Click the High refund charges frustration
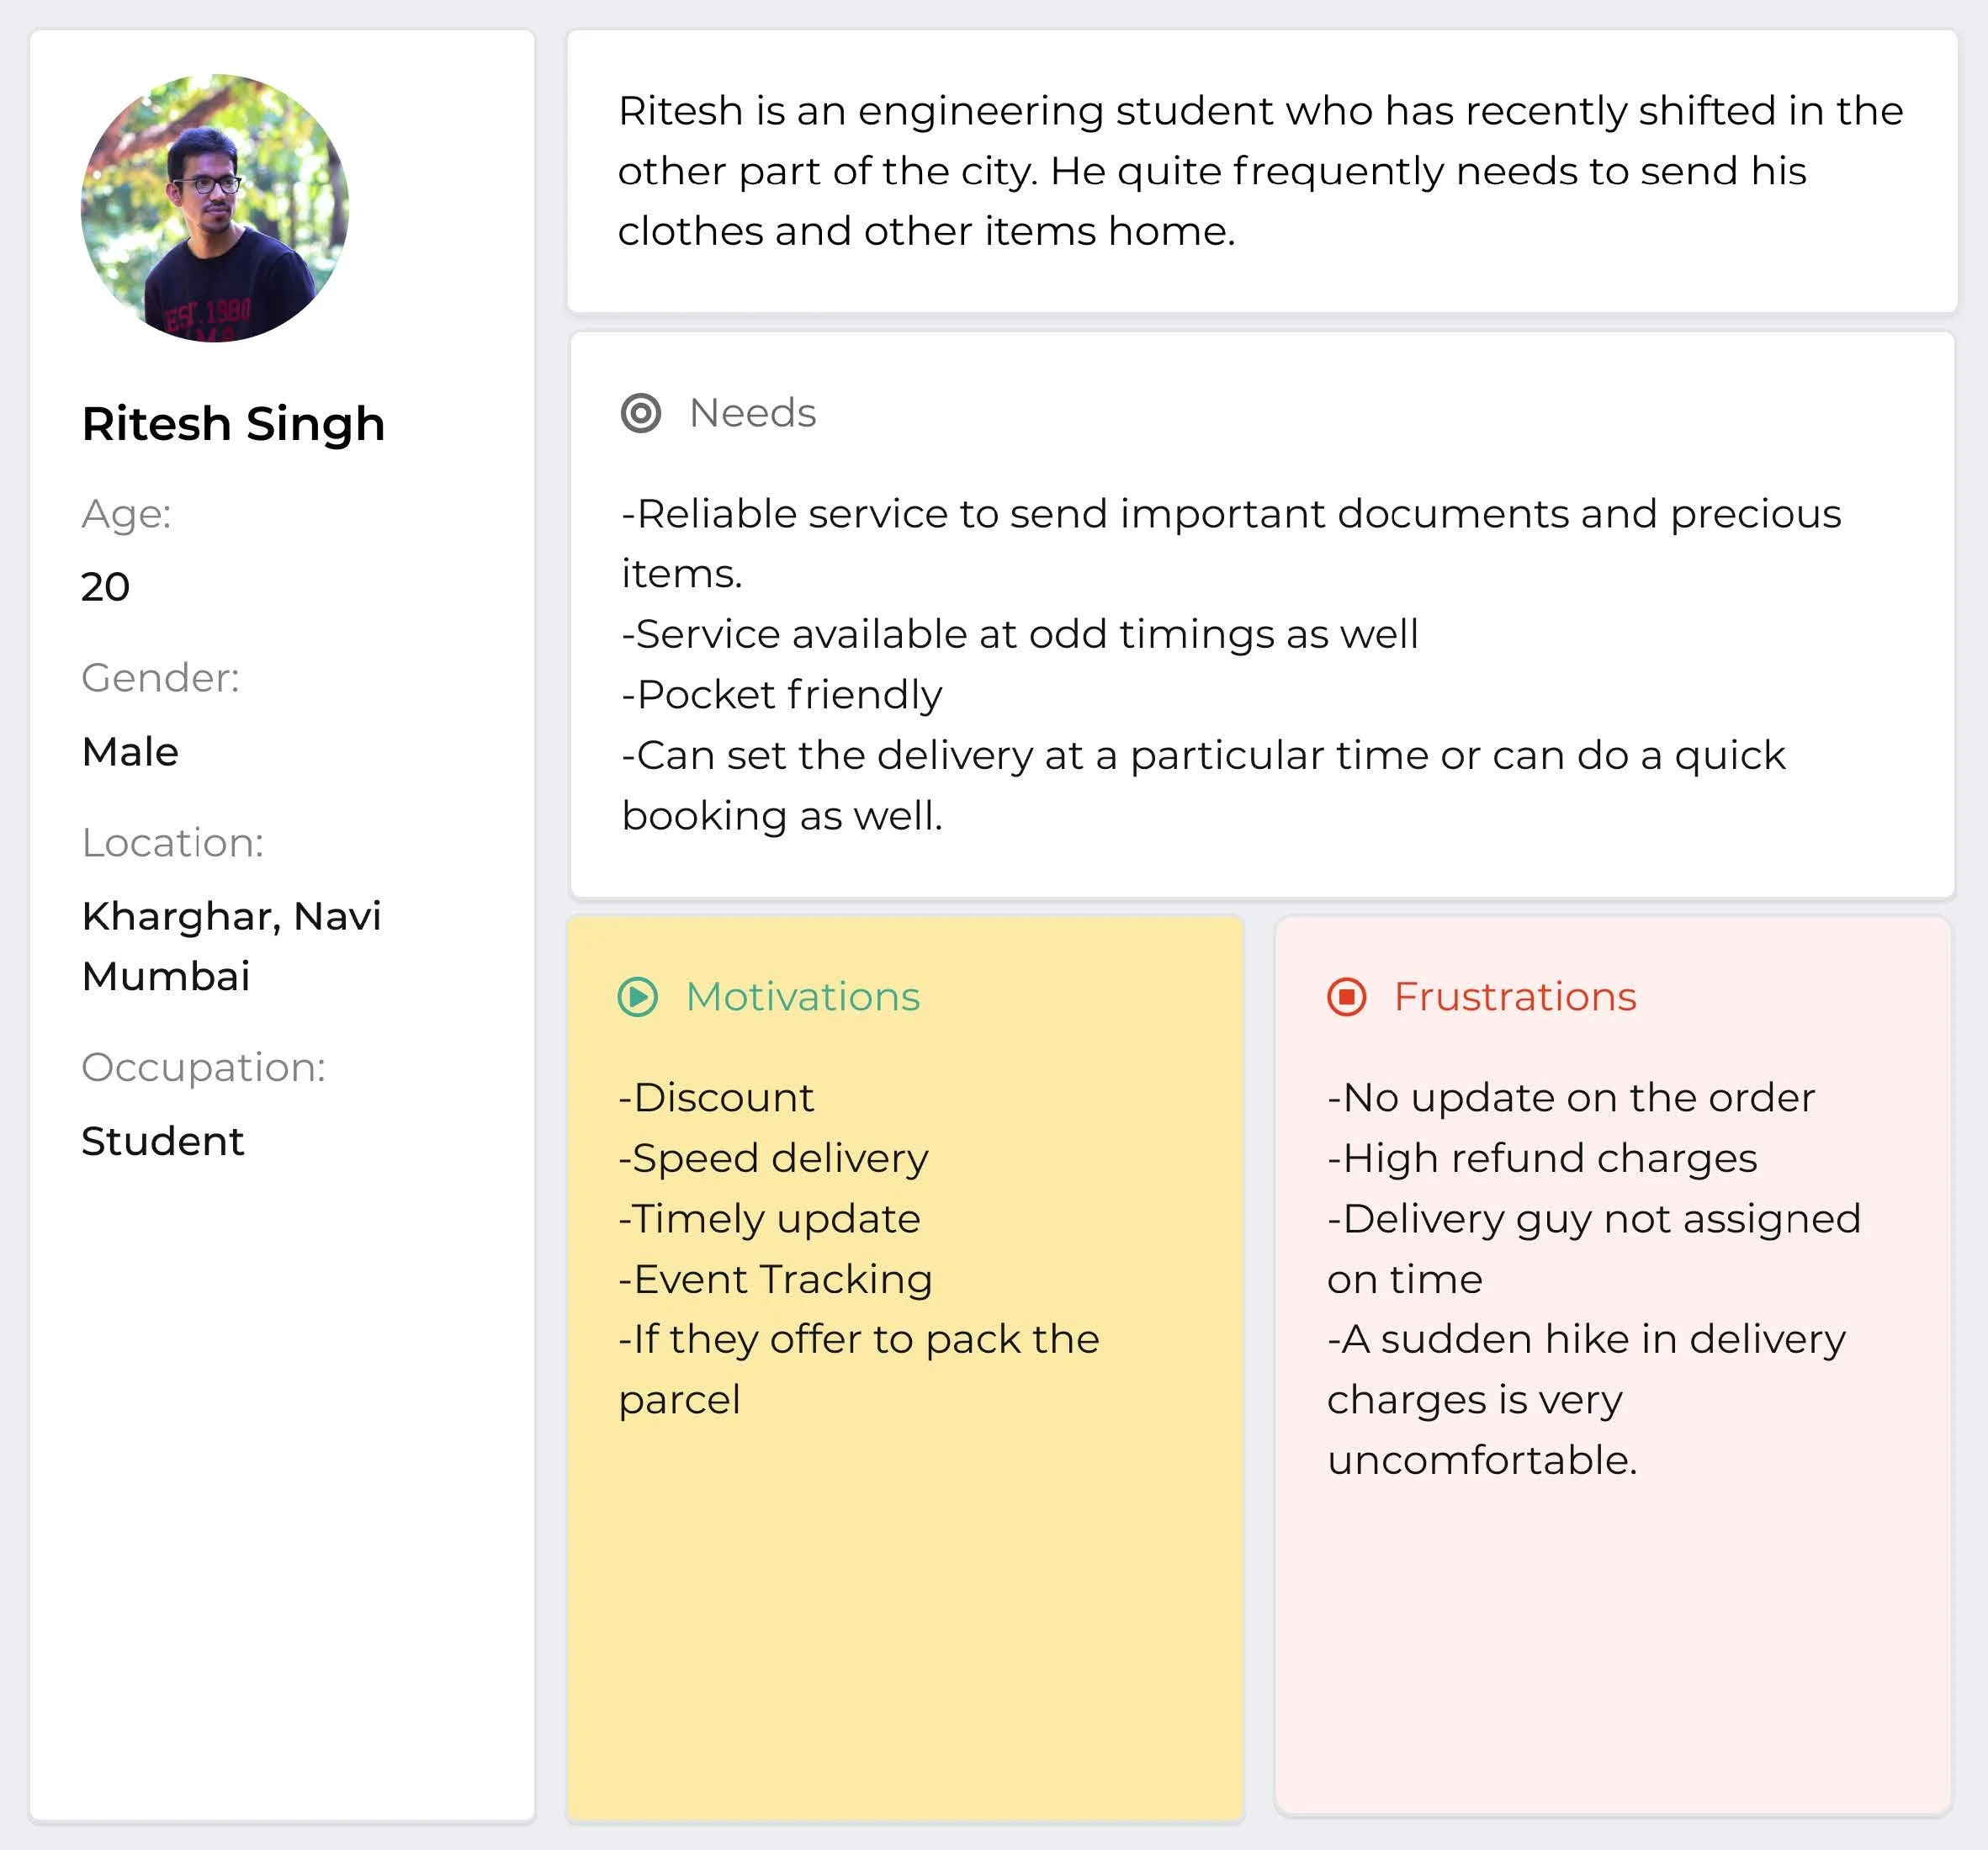1988x1850 pixels. tap(1542, 1158)
